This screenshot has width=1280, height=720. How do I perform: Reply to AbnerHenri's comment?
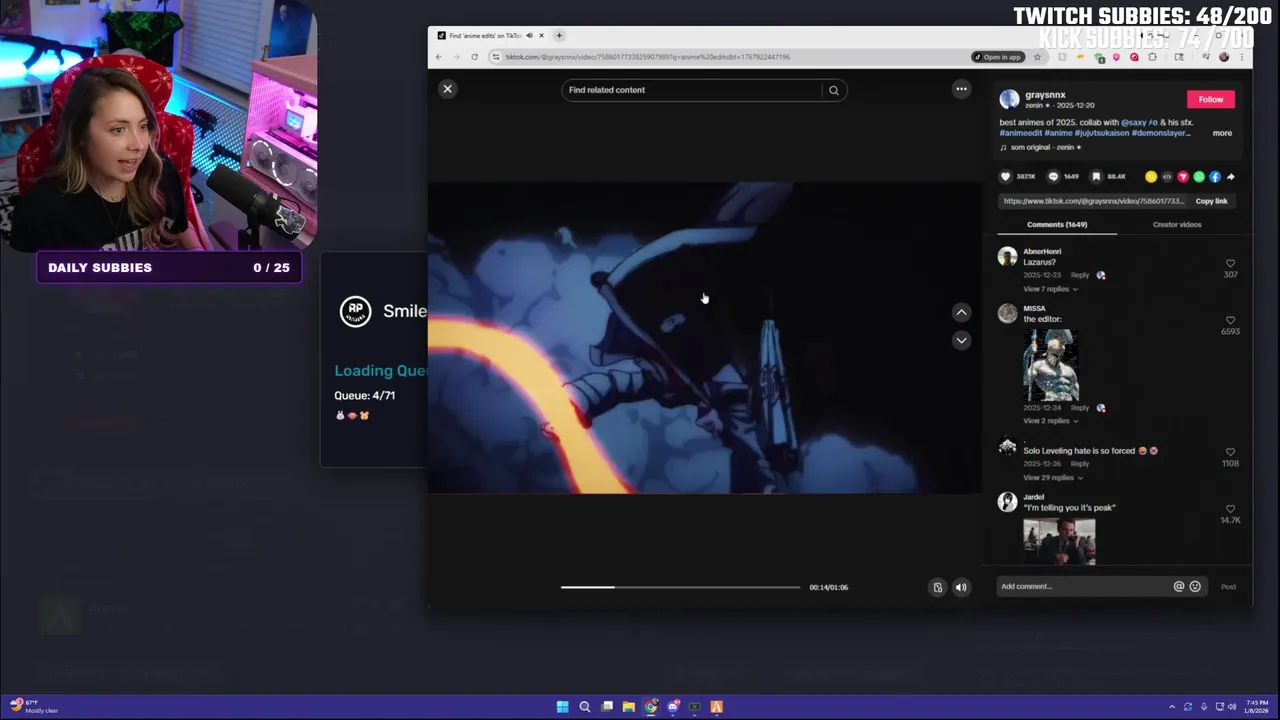tap(1080, 275)
